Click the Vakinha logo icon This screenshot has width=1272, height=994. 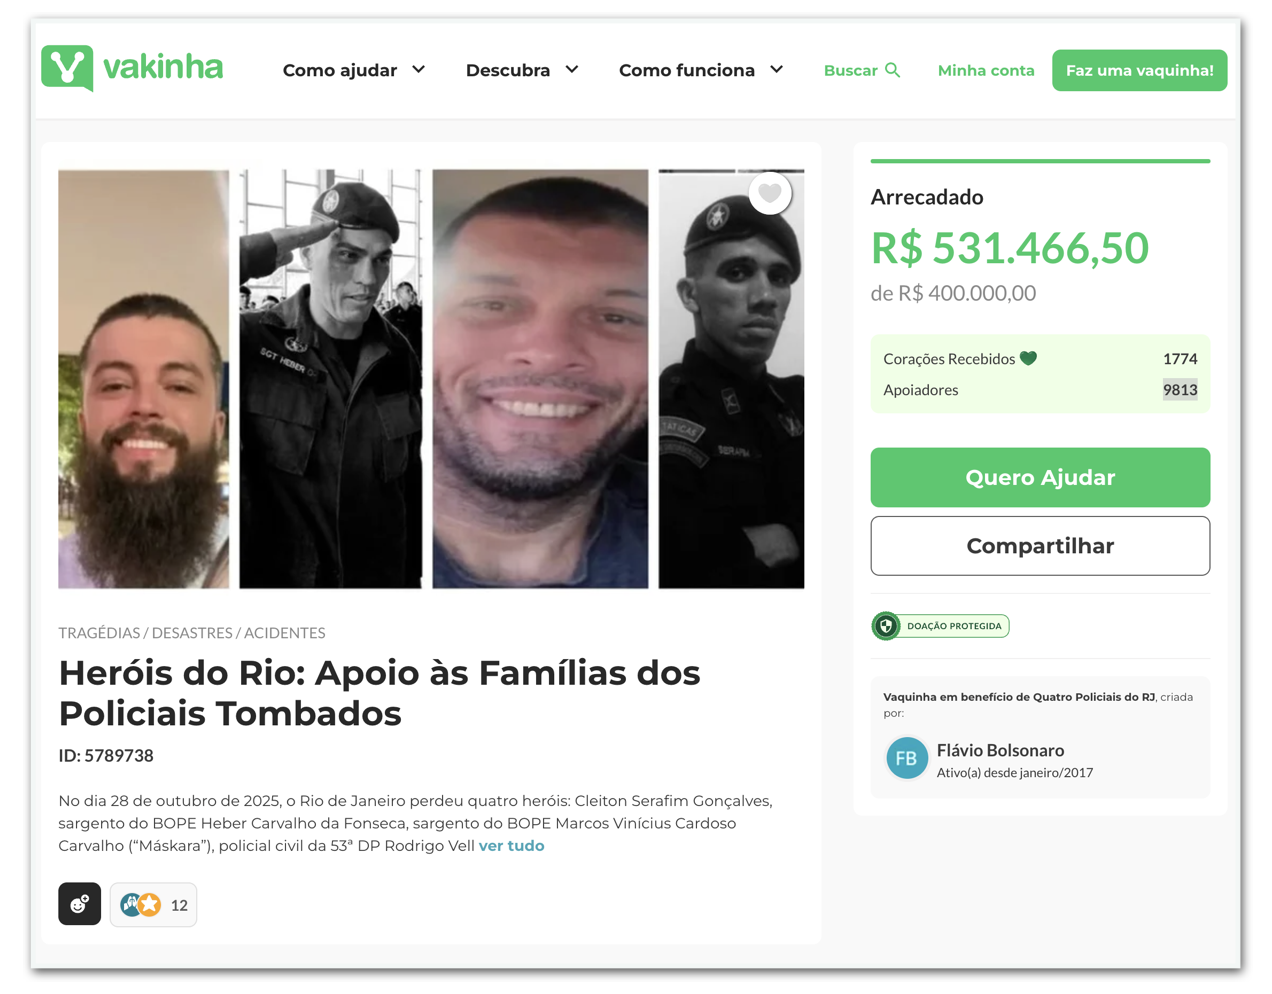pyautogui.click(x=68, y=68)
